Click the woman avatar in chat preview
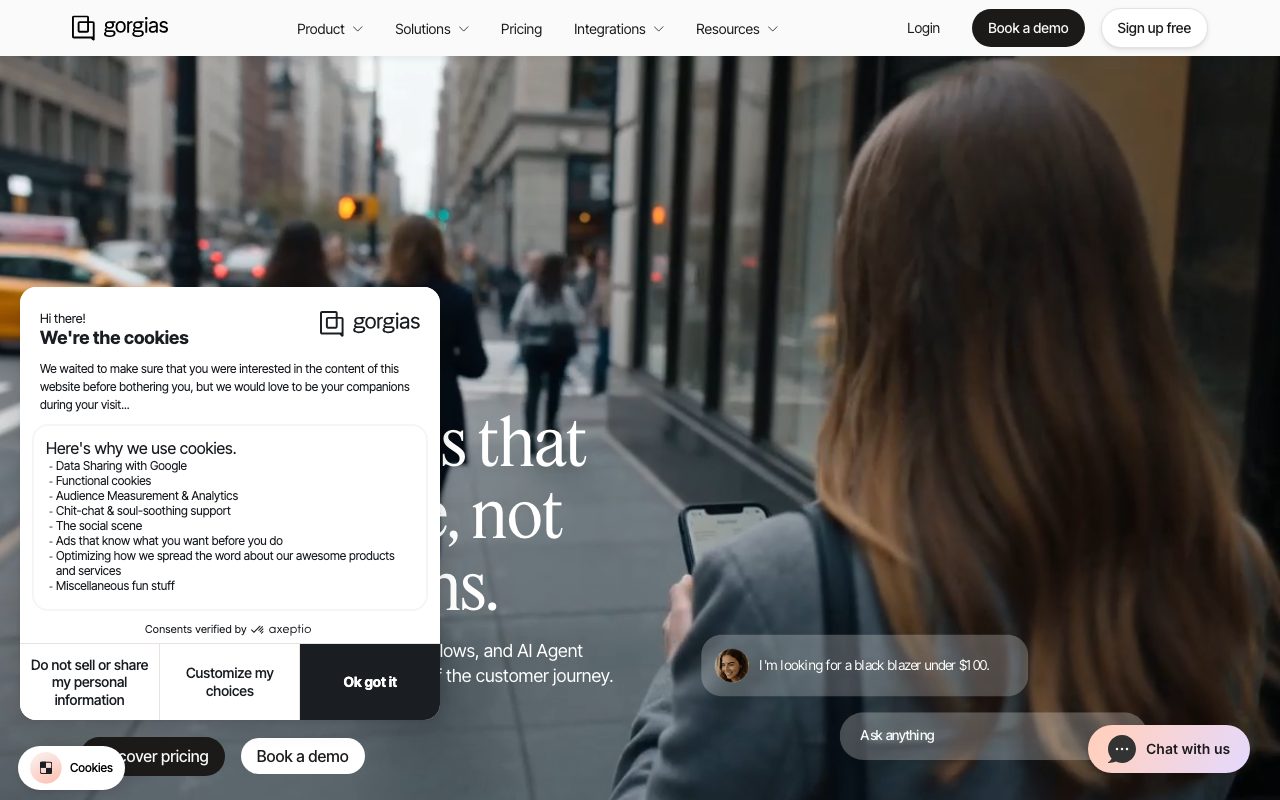 [x=732, y=665]
